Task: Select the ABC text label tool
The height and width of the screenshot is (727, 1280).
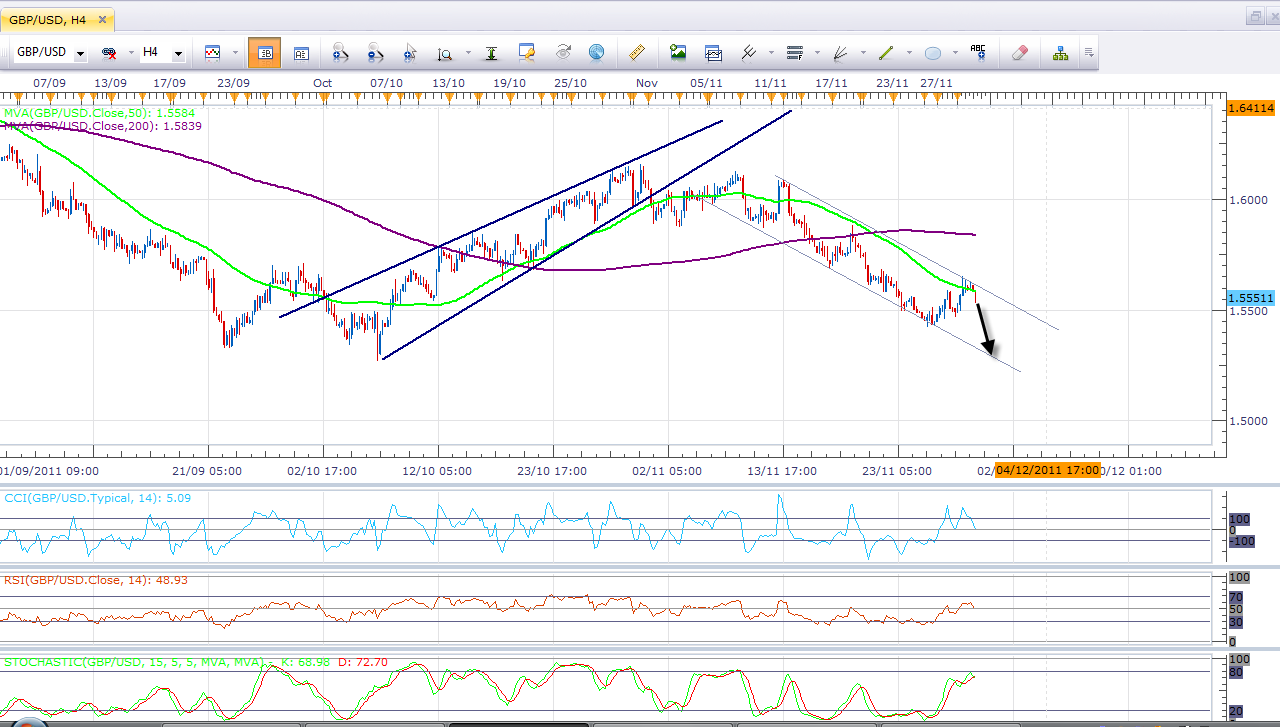Action: [x=978, y=52]
